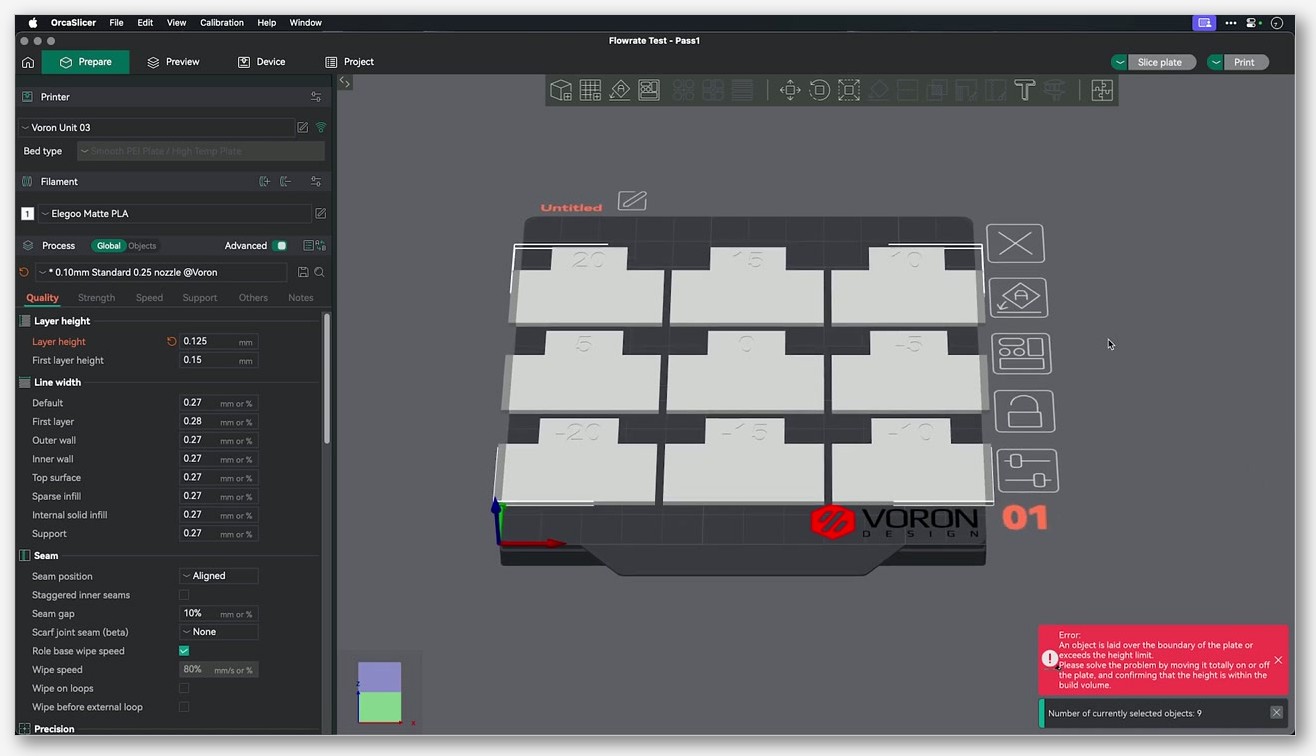Click the Seam gap input field

218,613
